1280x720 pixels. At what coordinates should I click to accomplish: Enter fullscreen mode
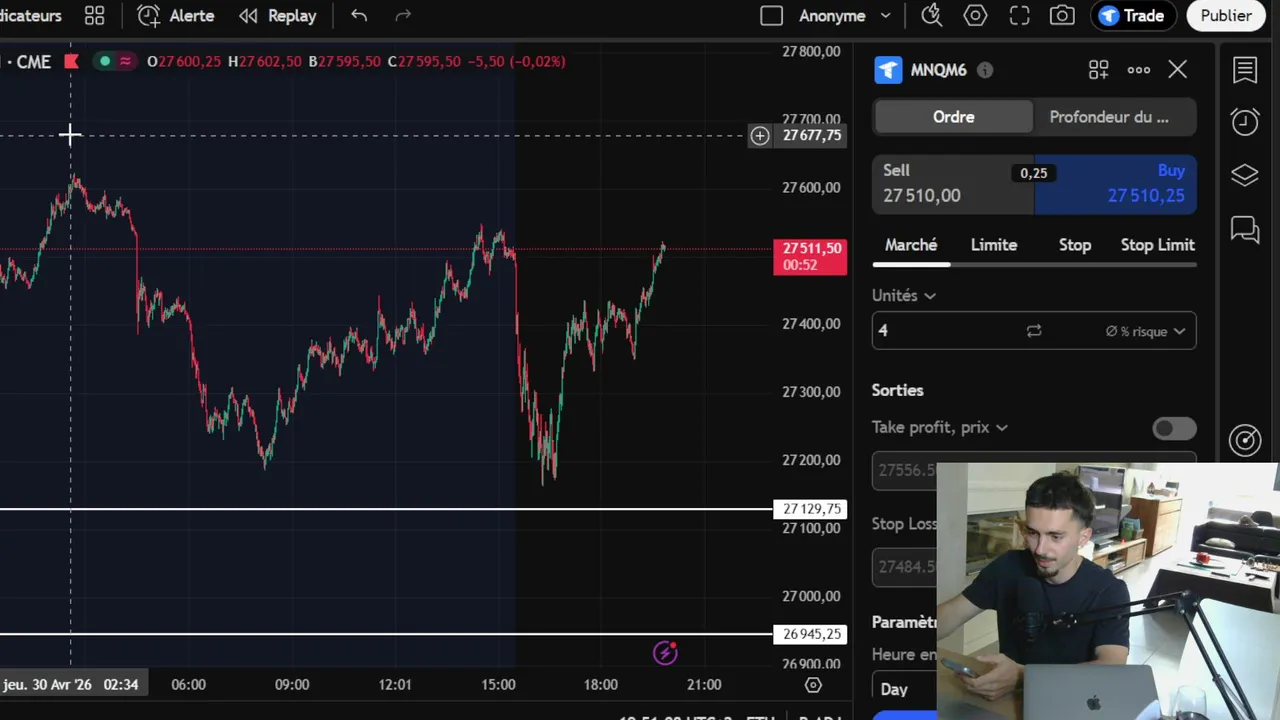point(1019,16)
